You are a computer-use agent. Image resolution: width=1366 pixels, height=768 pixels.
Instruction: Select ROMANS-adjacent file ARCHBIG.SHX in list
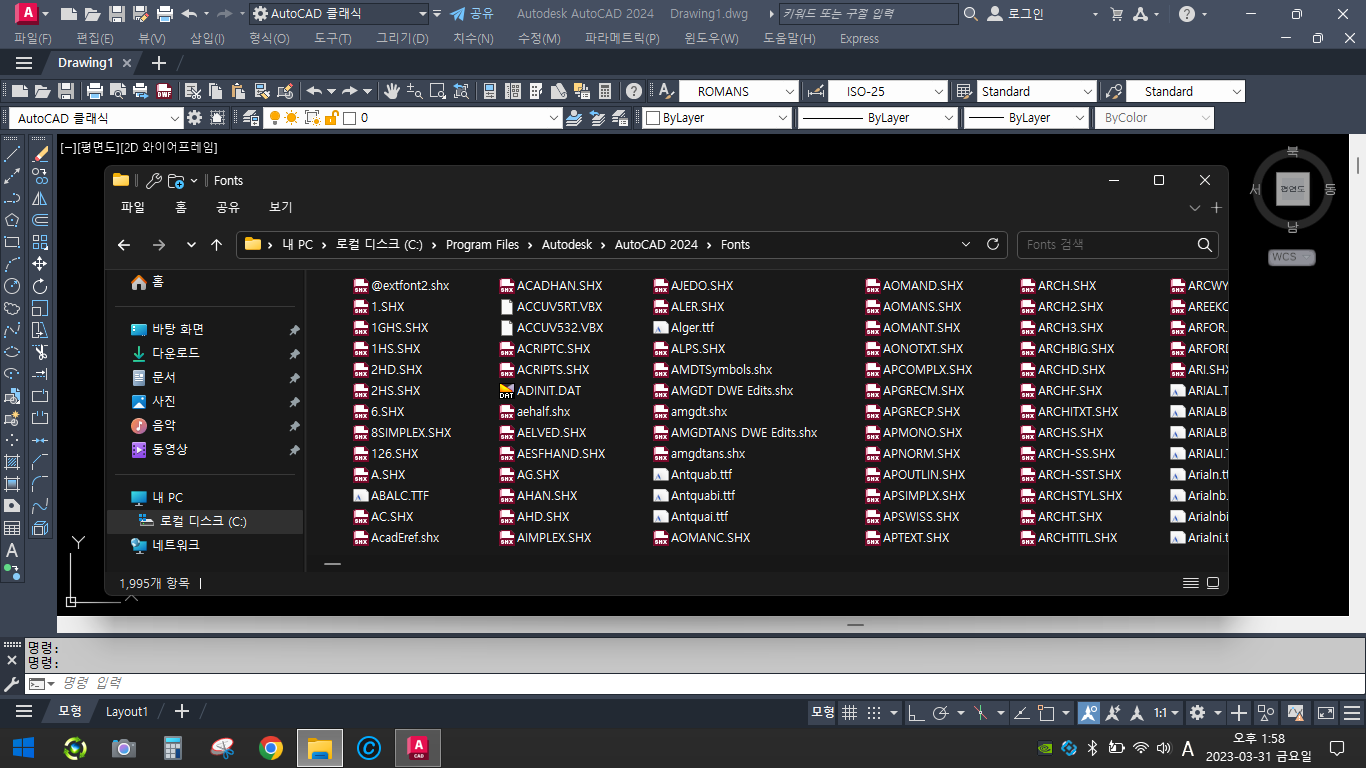(1067, 349)
